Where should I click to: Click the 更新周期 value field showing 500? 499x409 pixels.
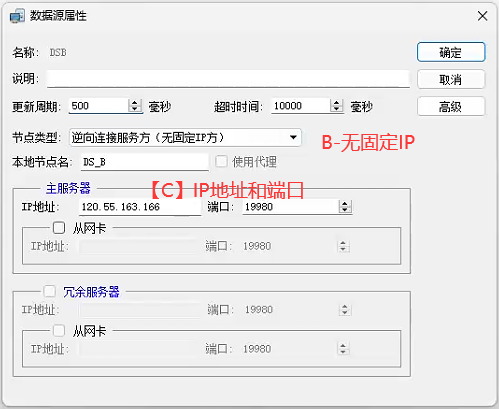click(99, 106)
